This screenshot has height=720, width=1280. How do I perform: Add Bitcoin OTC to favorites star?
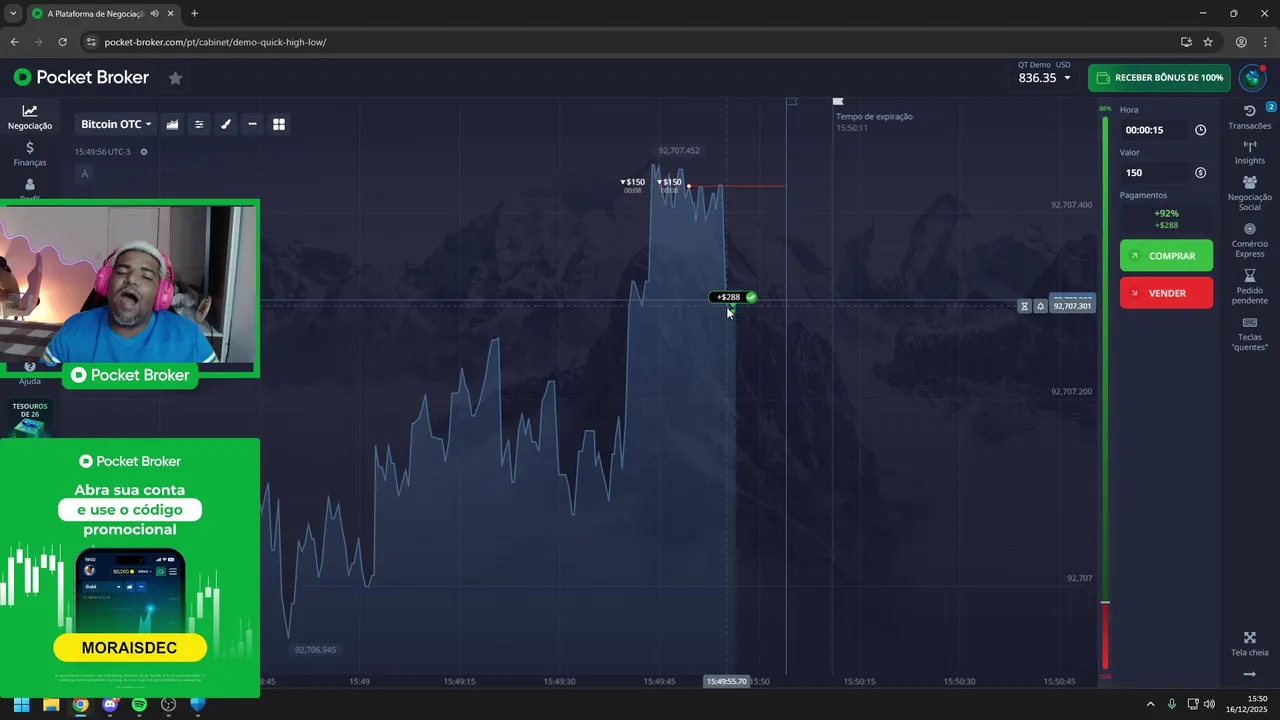pyautogui.click(x=175, y=78)
